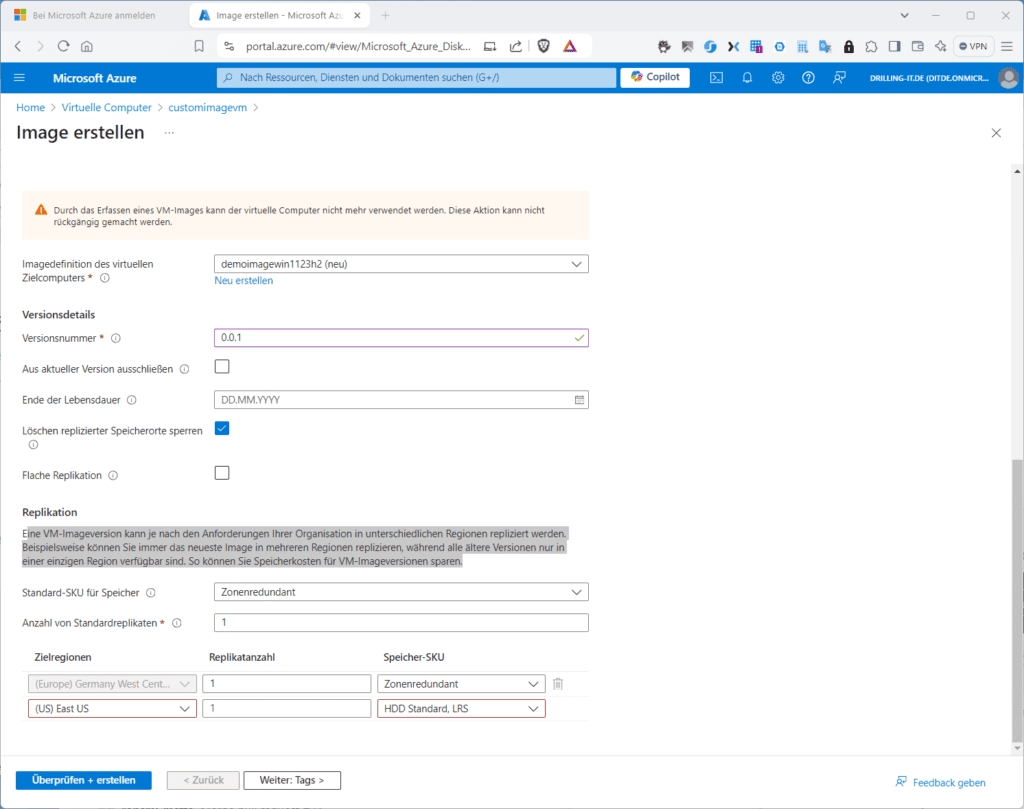Click the Brave shields icon

[543, 46]
